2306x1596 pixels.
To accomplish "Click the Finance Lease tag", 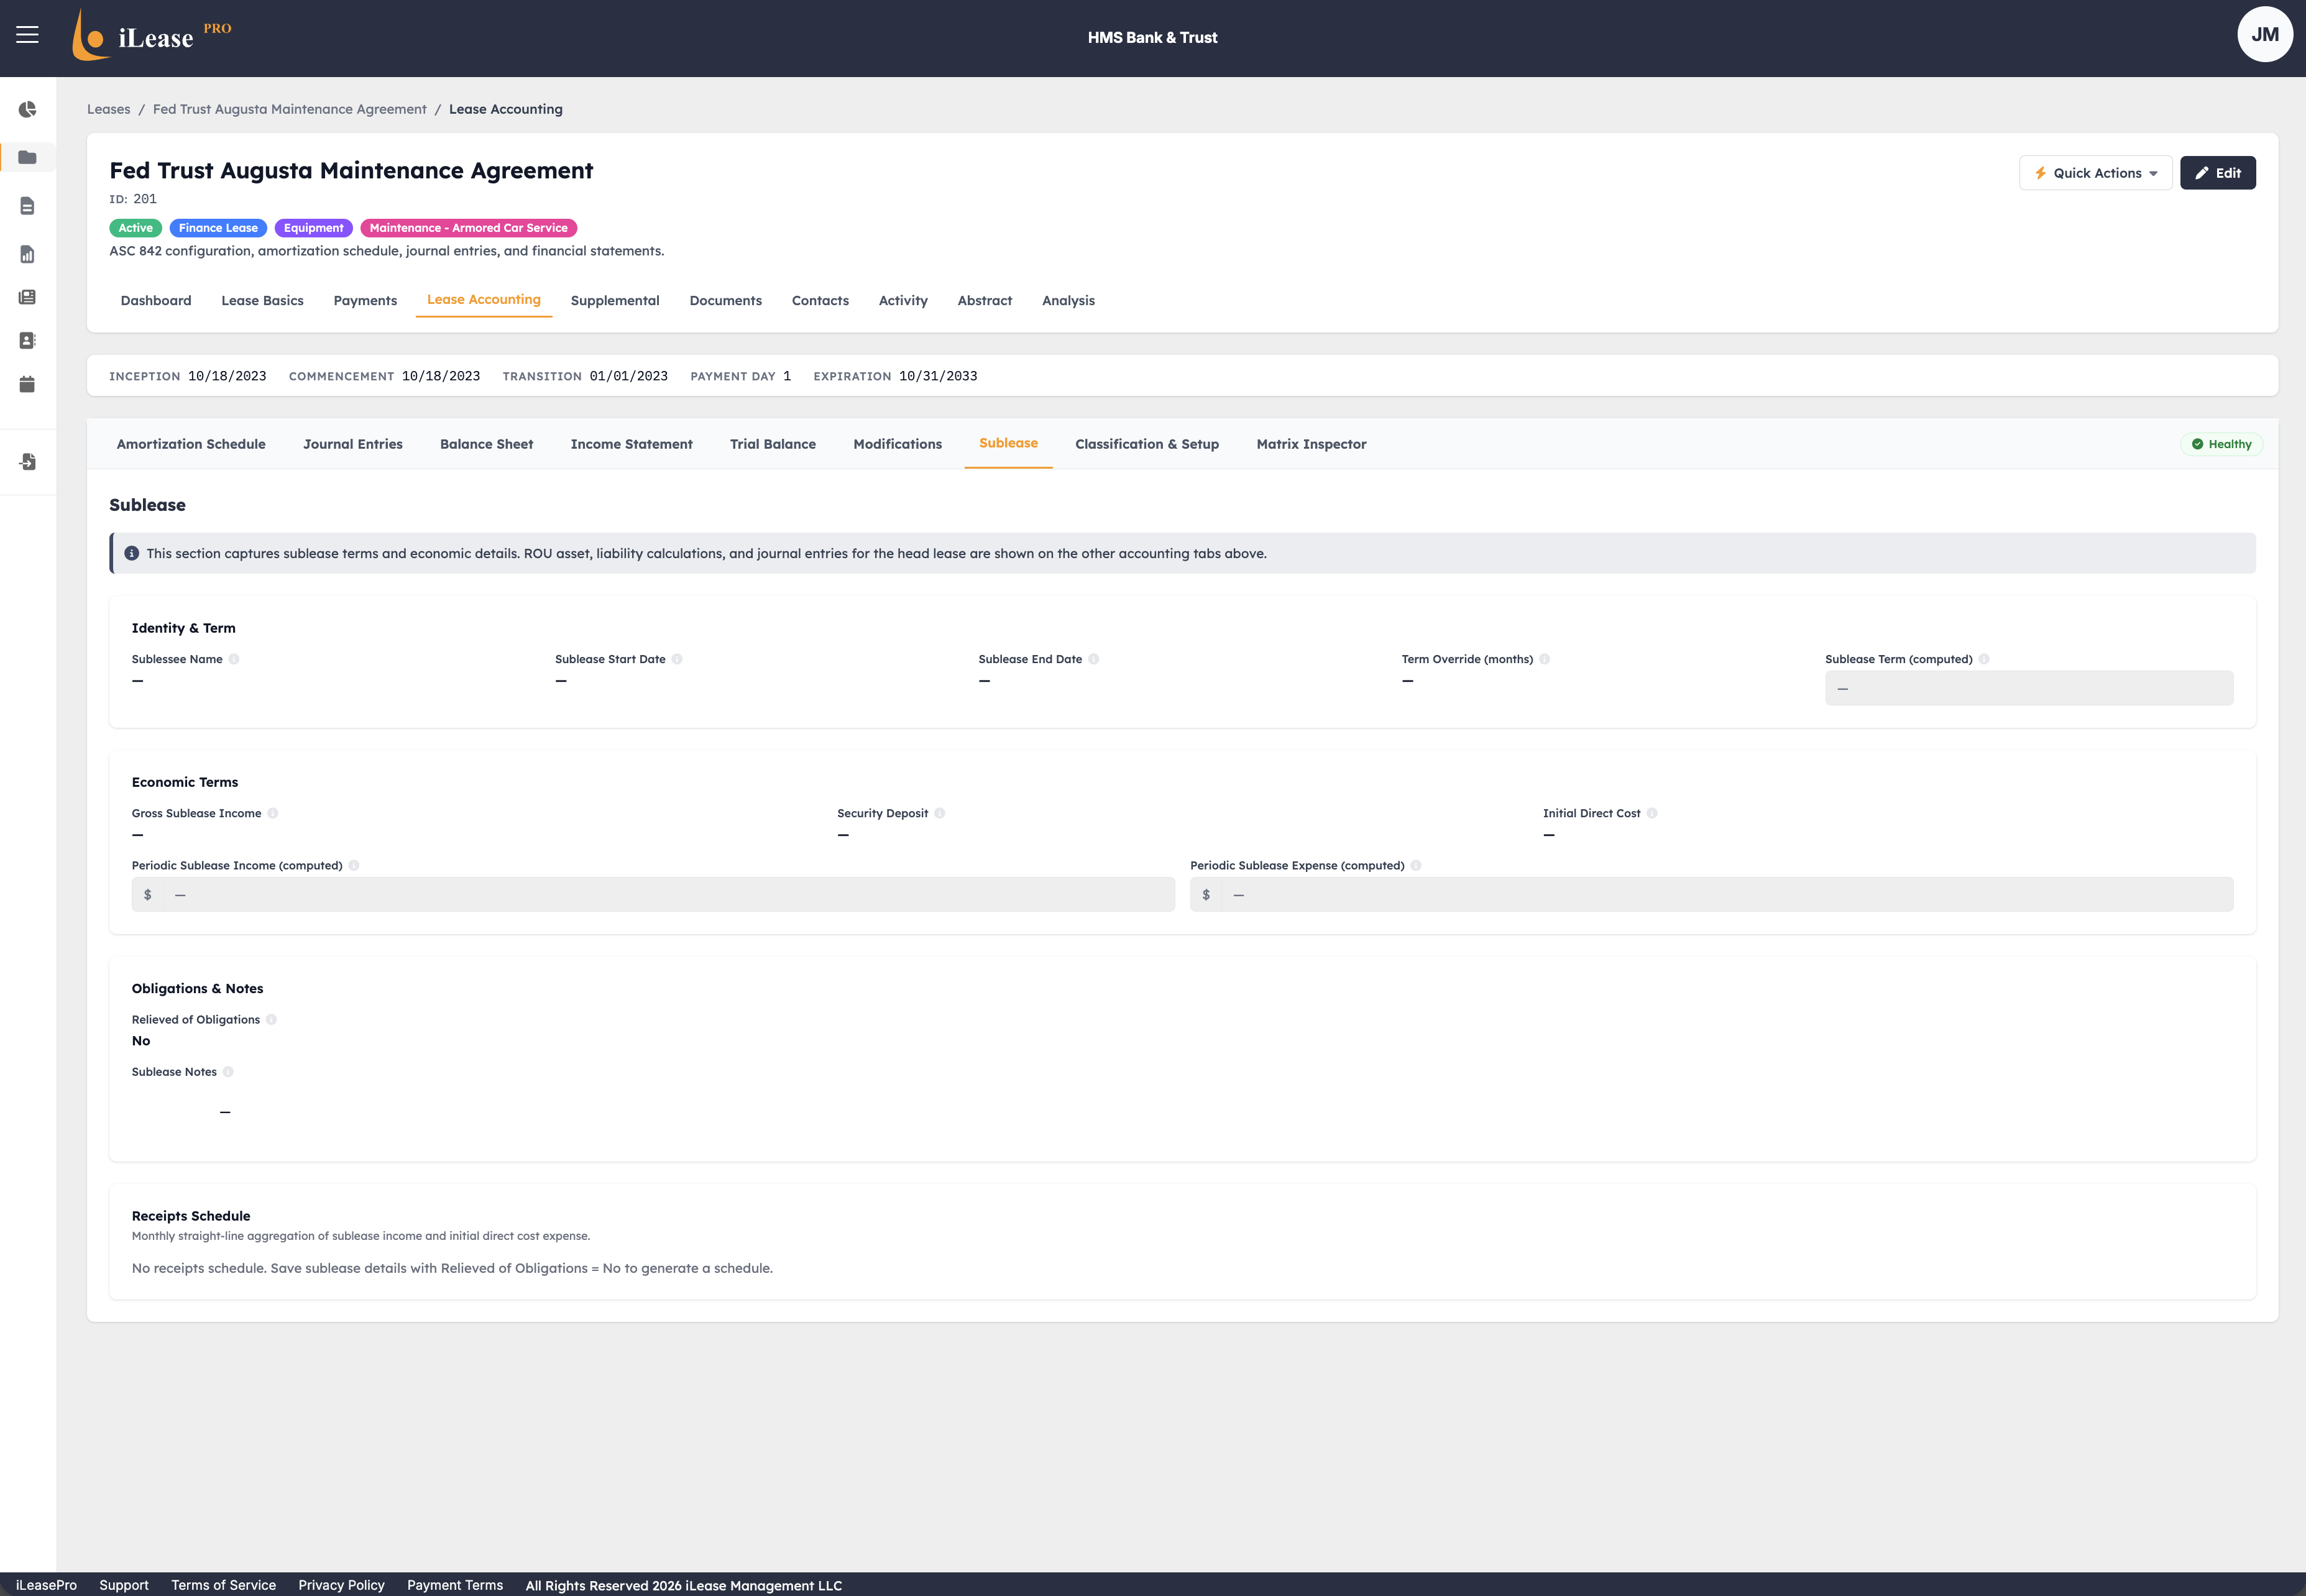I will [218, 228].
